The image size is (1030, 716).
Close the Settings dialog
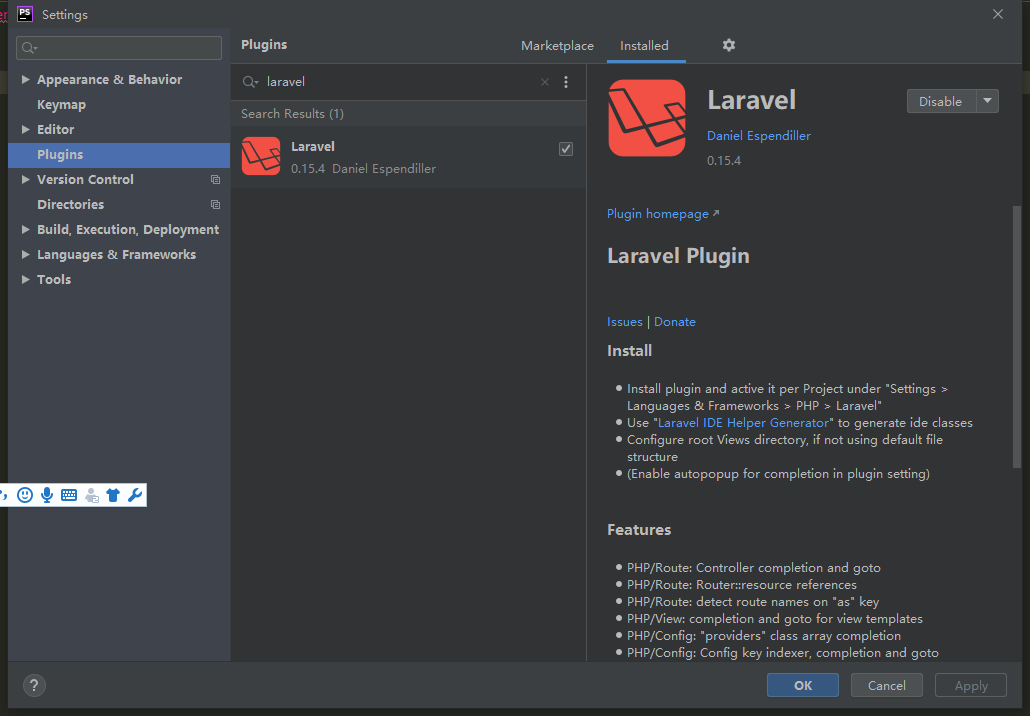pos(998,14)
